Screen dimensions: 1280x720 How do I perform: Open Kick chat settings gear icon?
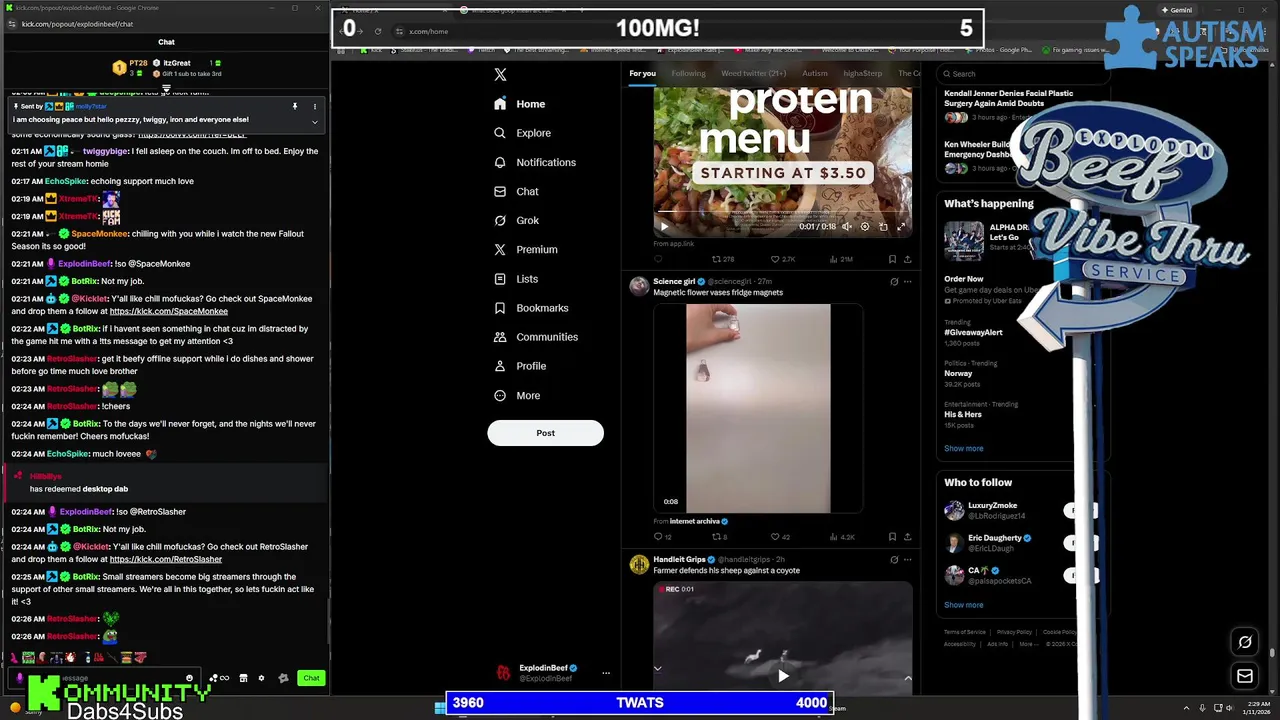261,678
